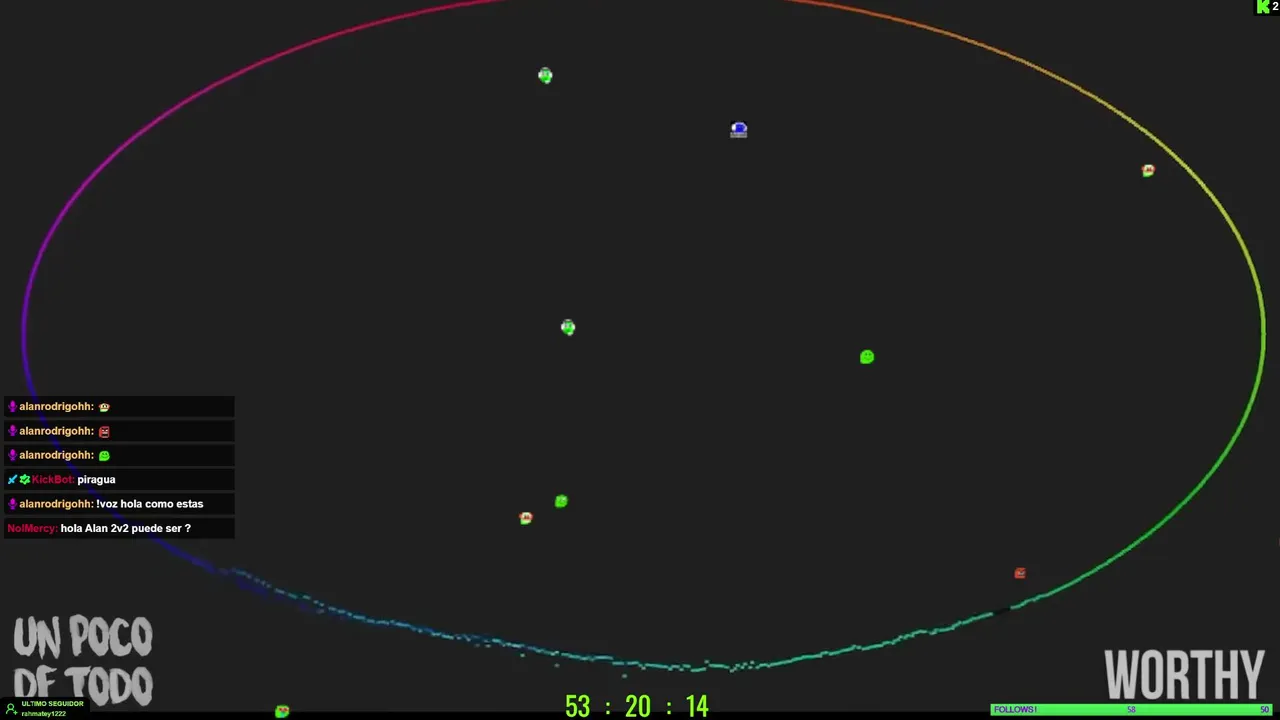Select the '!voz hola como estas' message text

[150, 504]
